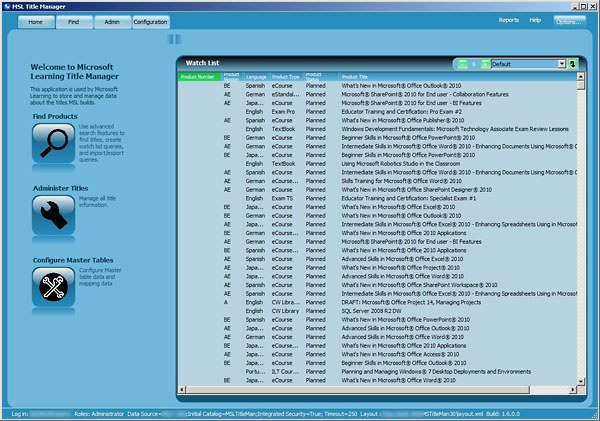Select 'What's New in Microsoft Office Project 2010'
Viewport: 600px width, 421px height.
pyautogui.click(x=378, y=268)
